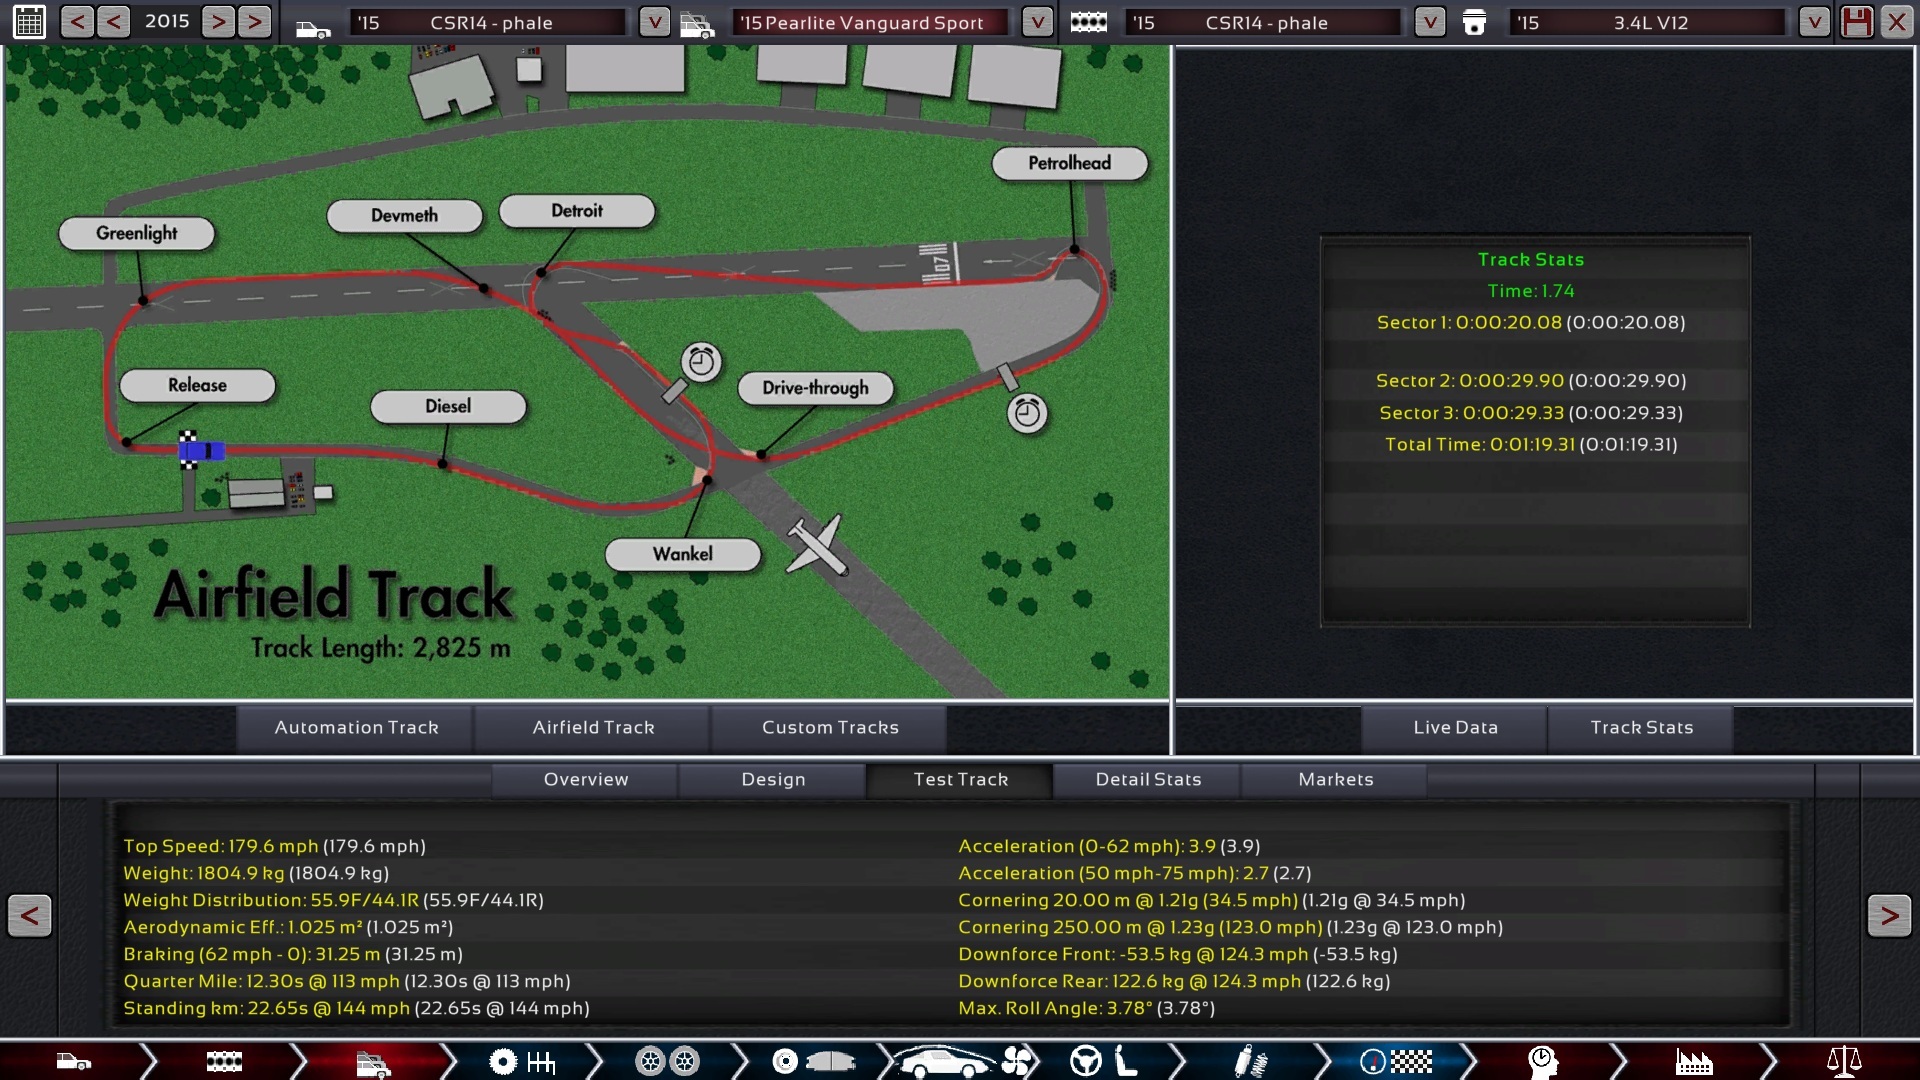Viewport: 1920px width, 1080px height.
Task: Click the Wankel corner label on map
Action: pos(683,554)
